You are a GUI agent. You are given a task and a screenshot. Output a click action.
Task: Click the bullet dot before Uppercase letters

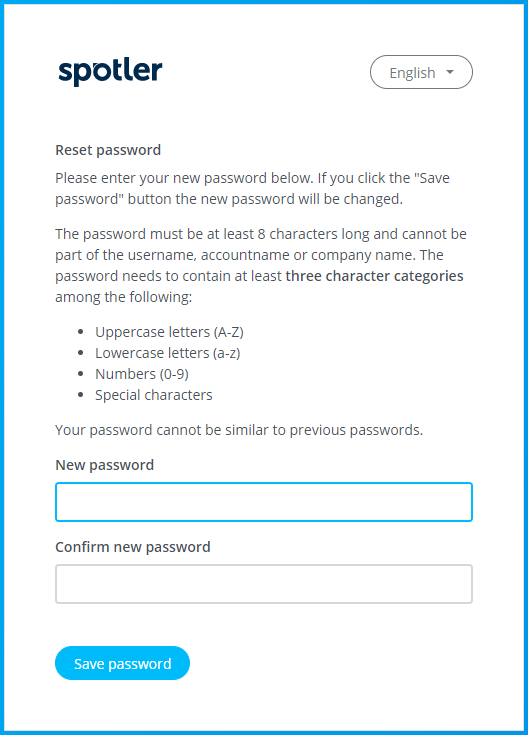(x=81, y=332)
